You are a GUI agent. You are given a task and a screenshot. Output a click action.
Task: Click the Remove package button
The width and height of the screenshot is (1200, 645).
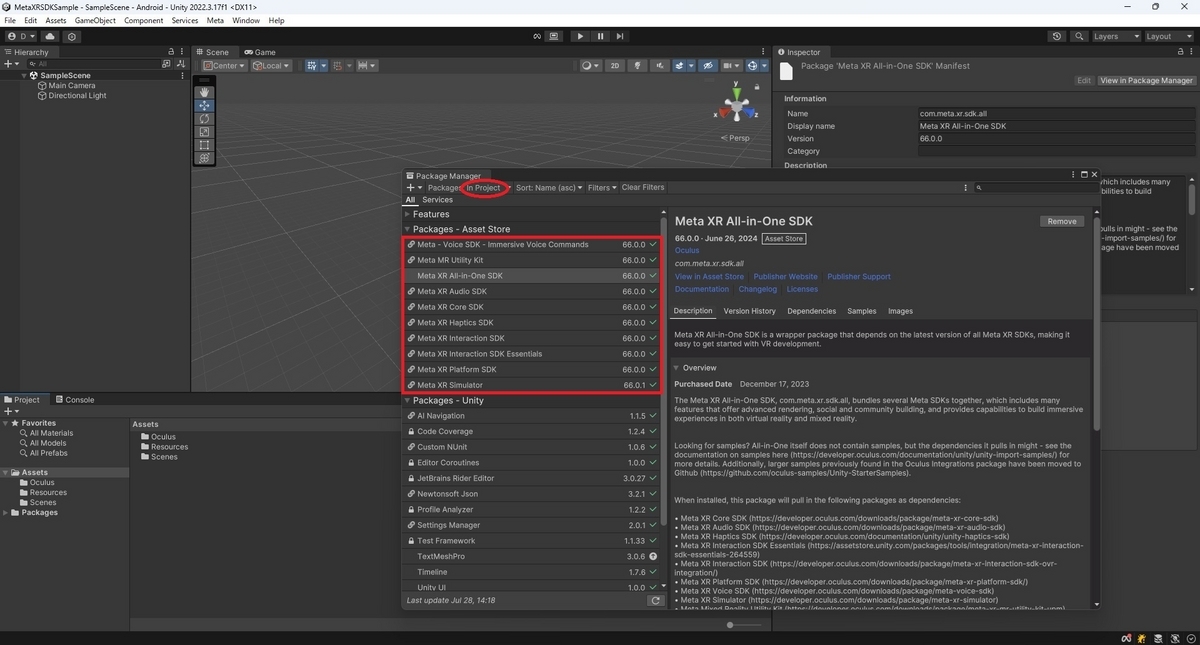(1062, 221)
